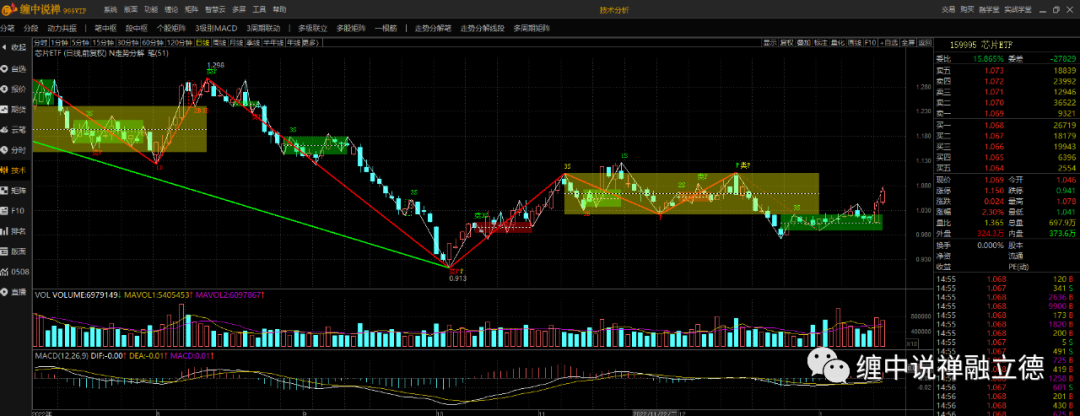This screenshot has width=1080, height=416.
Task: Select the 个股矩阵 toolbar item
Action: coord(171,28)
